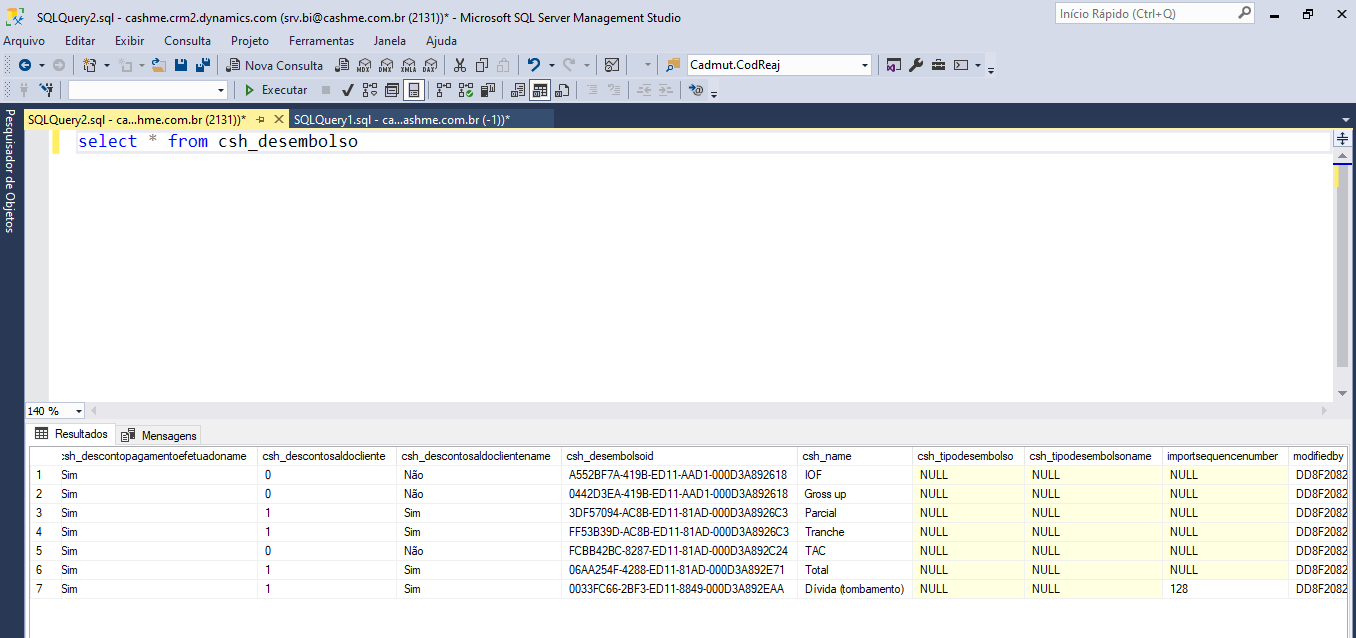
Task: Open the Projeto menu
Action: tap(250, 41)
